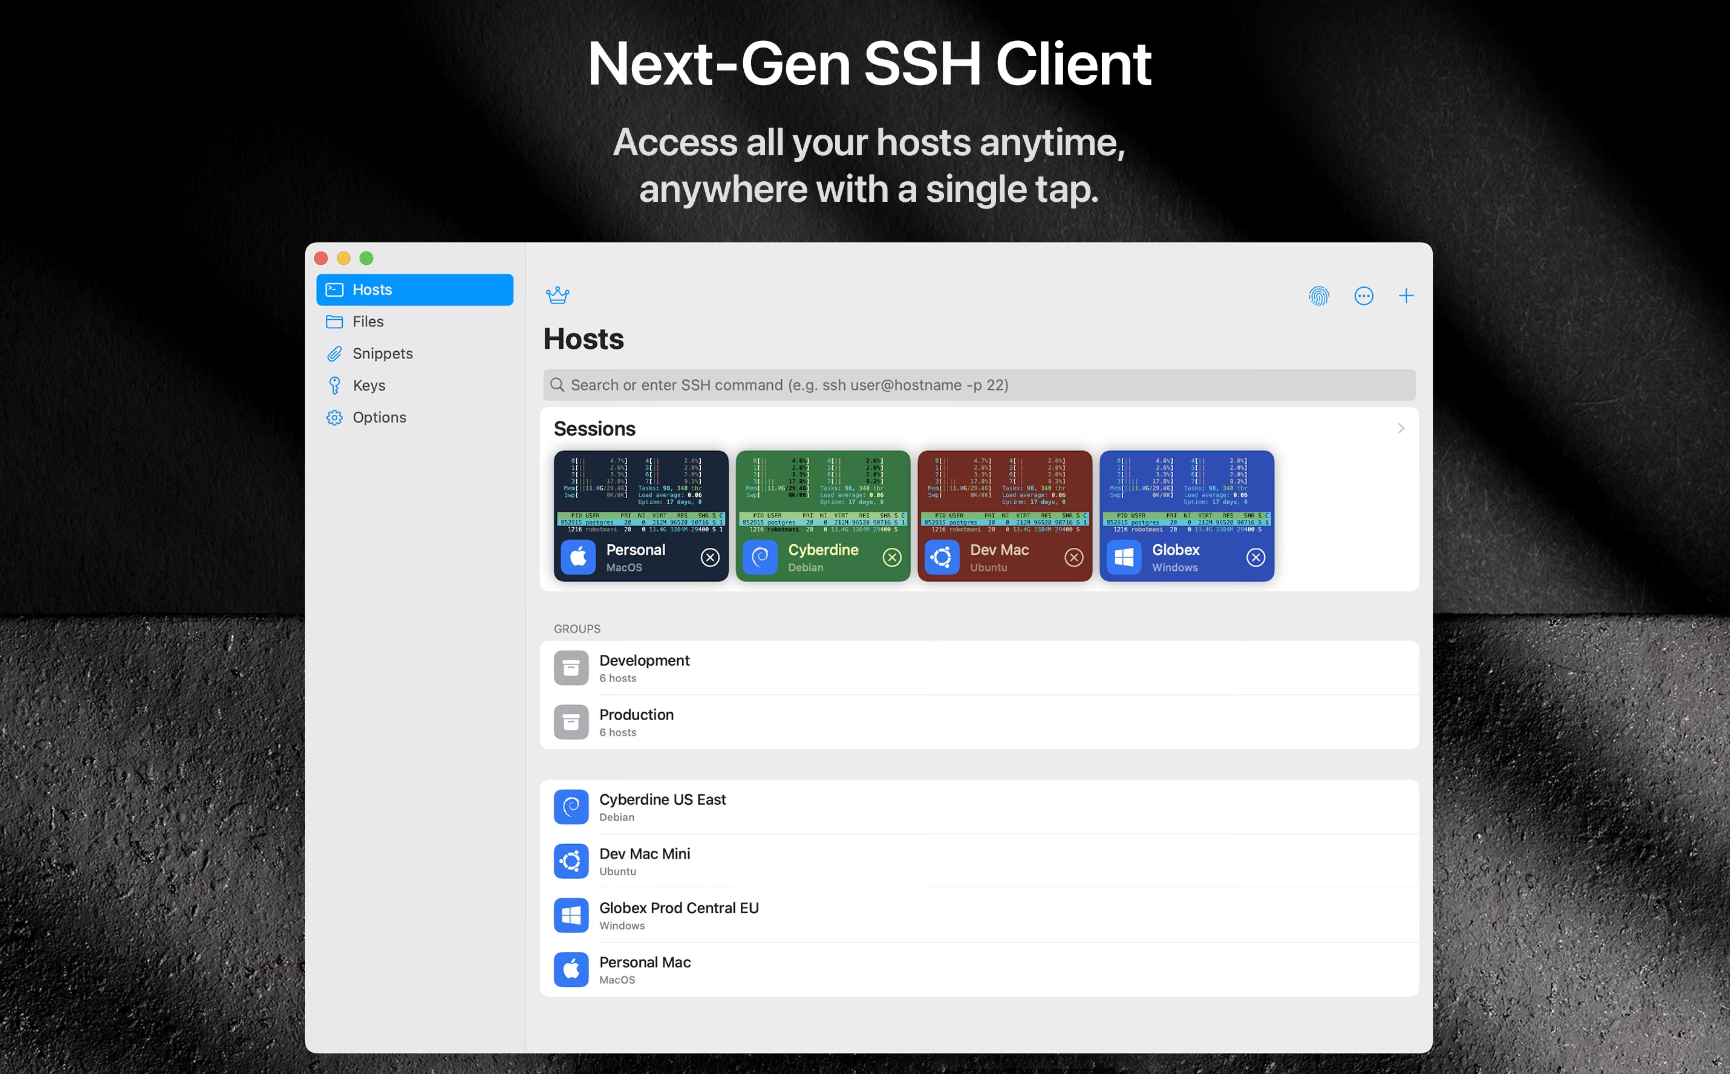This screenshot has width=1730, height=1074.
Task: Click the Dev Mac Mini Ubuntu icon
Action: click(571, 861)
